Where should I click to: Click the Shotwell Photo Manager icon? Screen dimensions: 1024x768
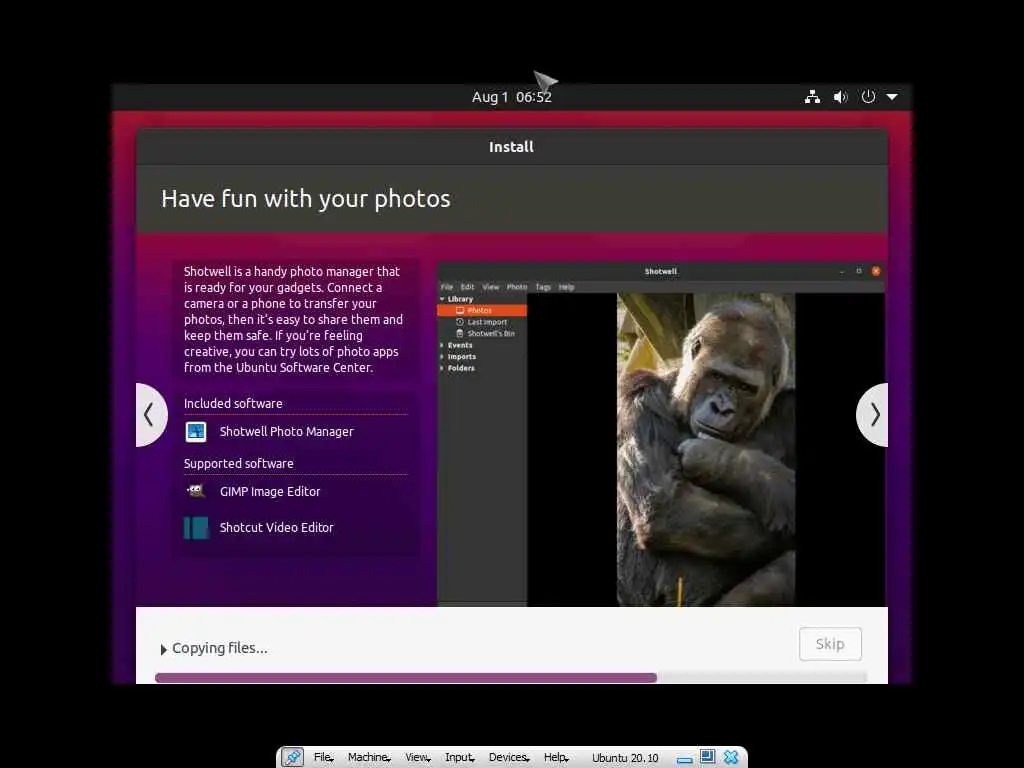(196, 432)
